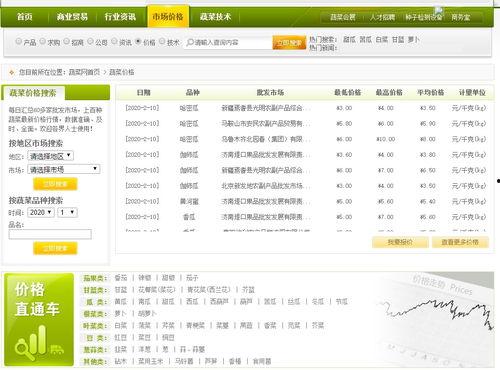
Task: Open the 蒜-蒜薹 category link
Action: [192, 349]
